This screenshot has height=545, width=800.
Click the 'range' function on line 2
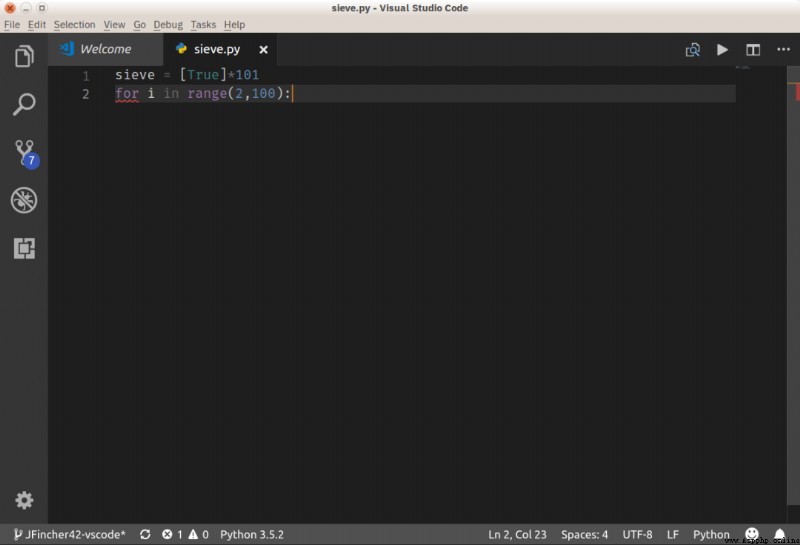point(207,93)
